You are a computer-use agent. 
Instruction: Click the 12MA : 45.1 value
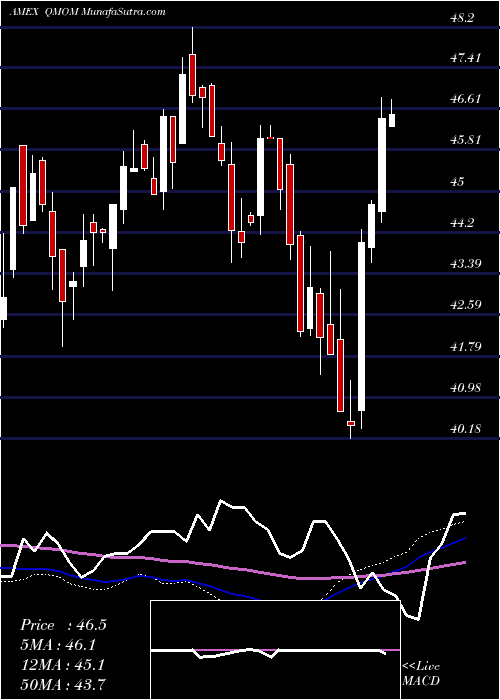click(62, 665)
